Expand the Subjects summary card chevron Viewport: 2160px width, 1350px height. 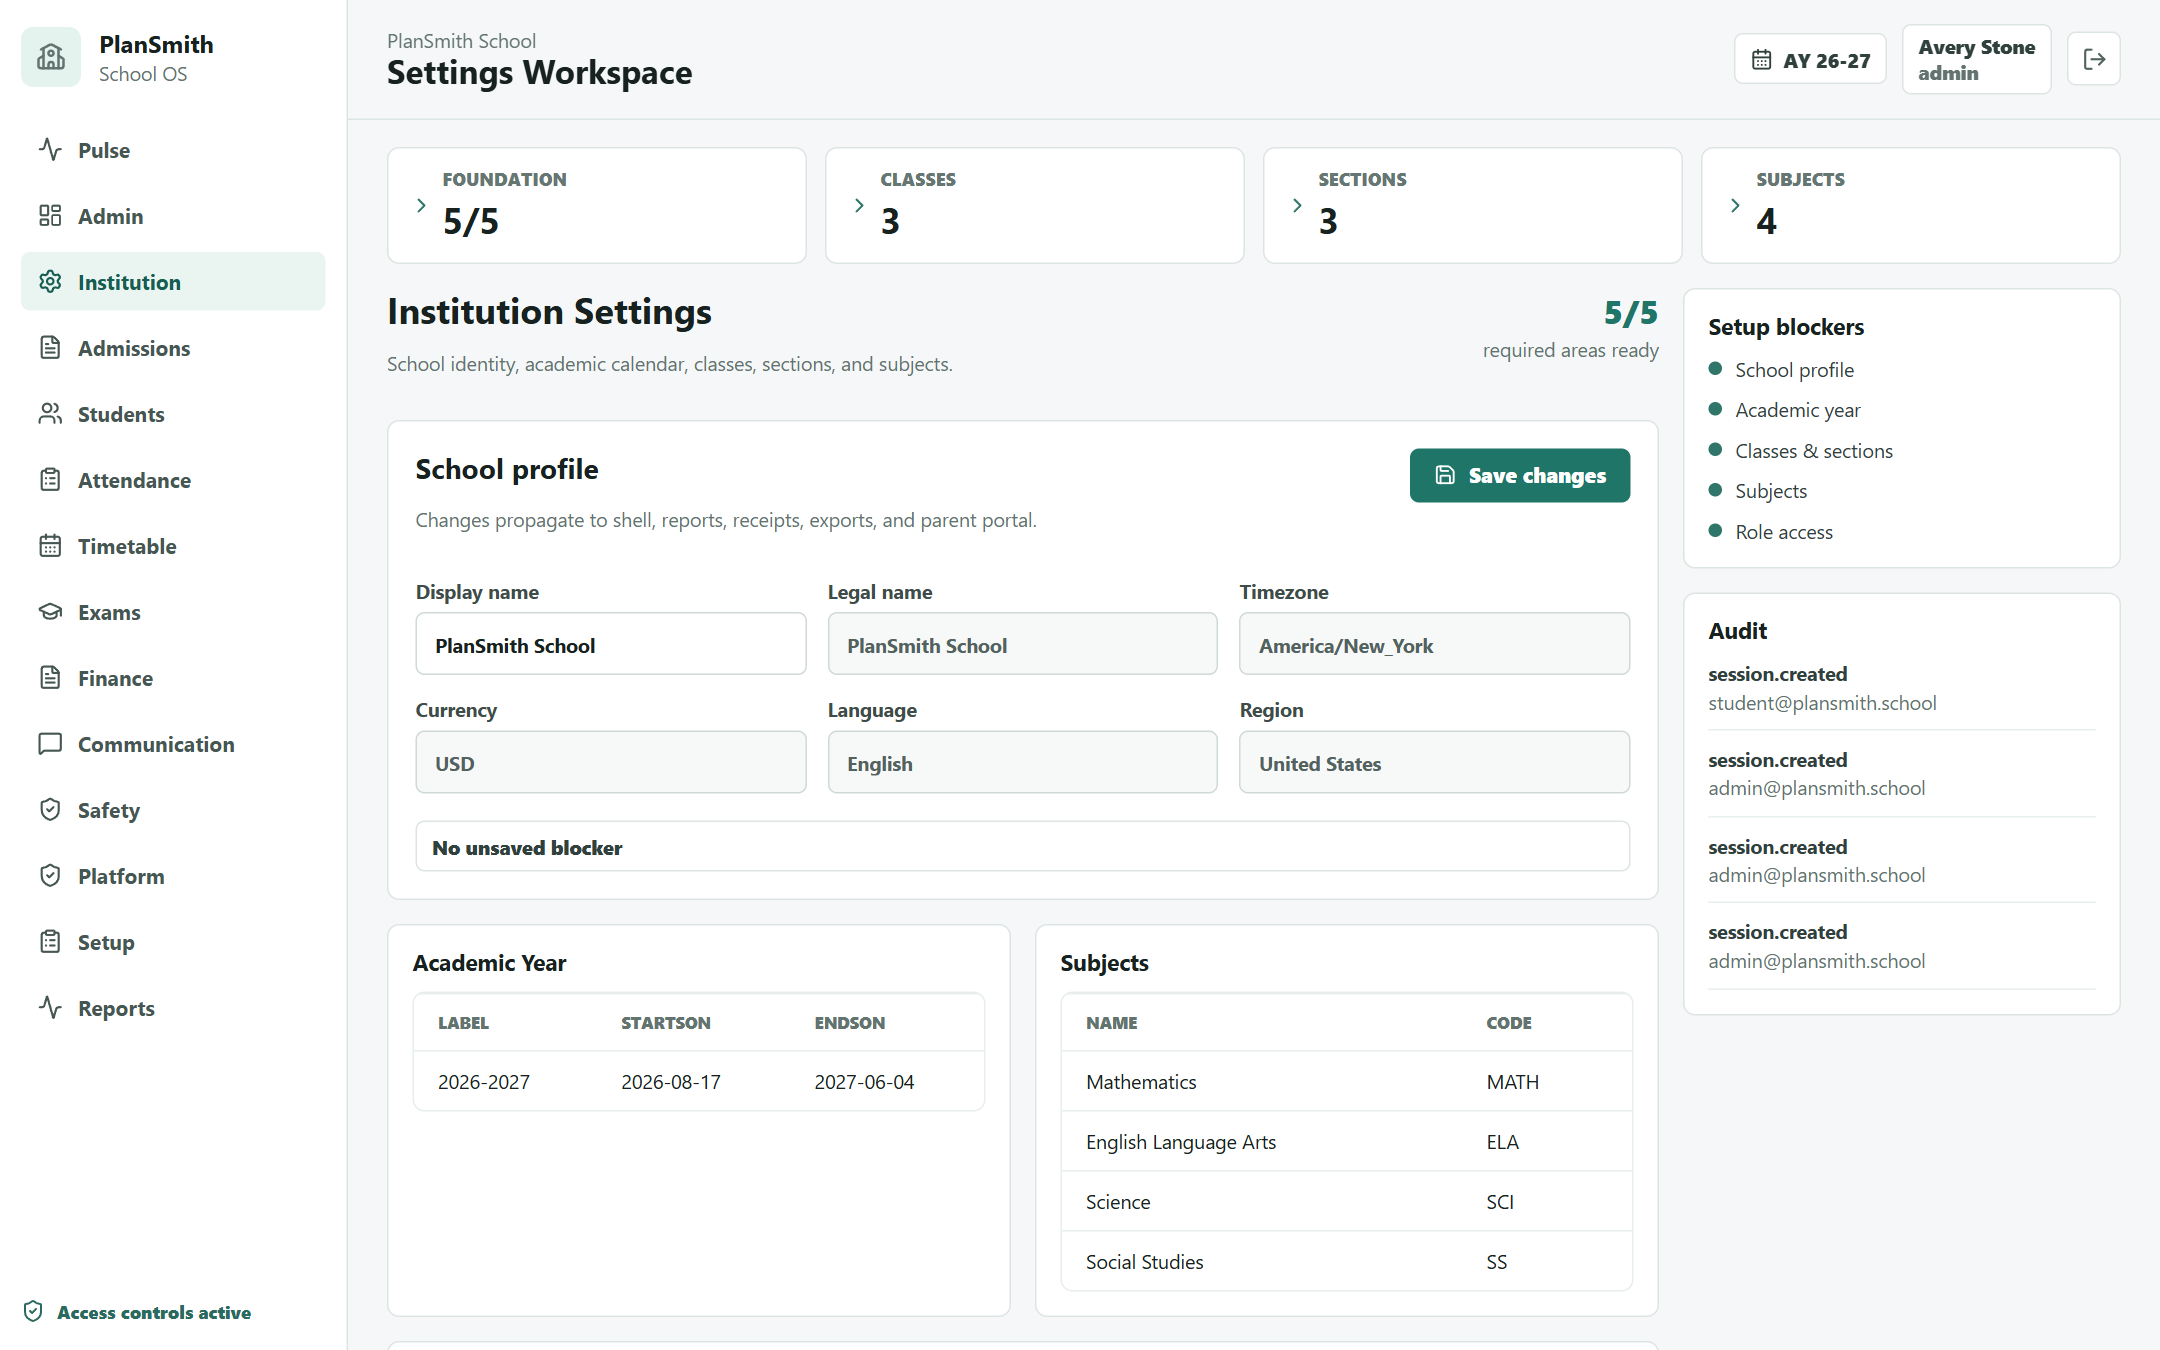[x=1735, y=205]
